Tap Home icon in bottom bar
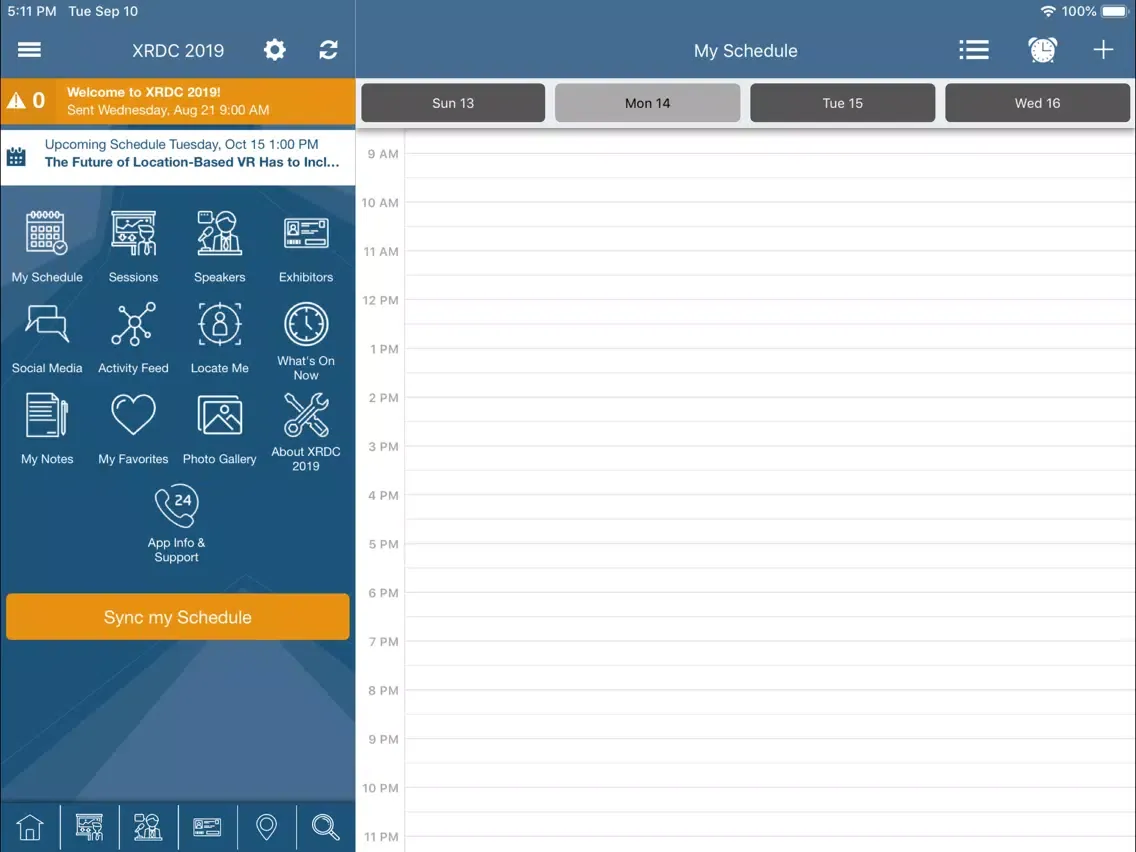 (x=30, y=827)
